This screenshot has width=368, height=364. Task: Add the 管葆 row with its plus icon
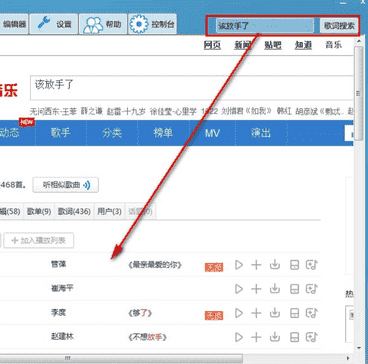256,265
